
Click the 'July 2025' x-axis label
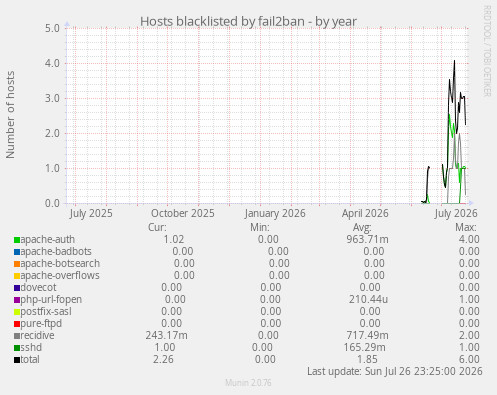point(91,213)
